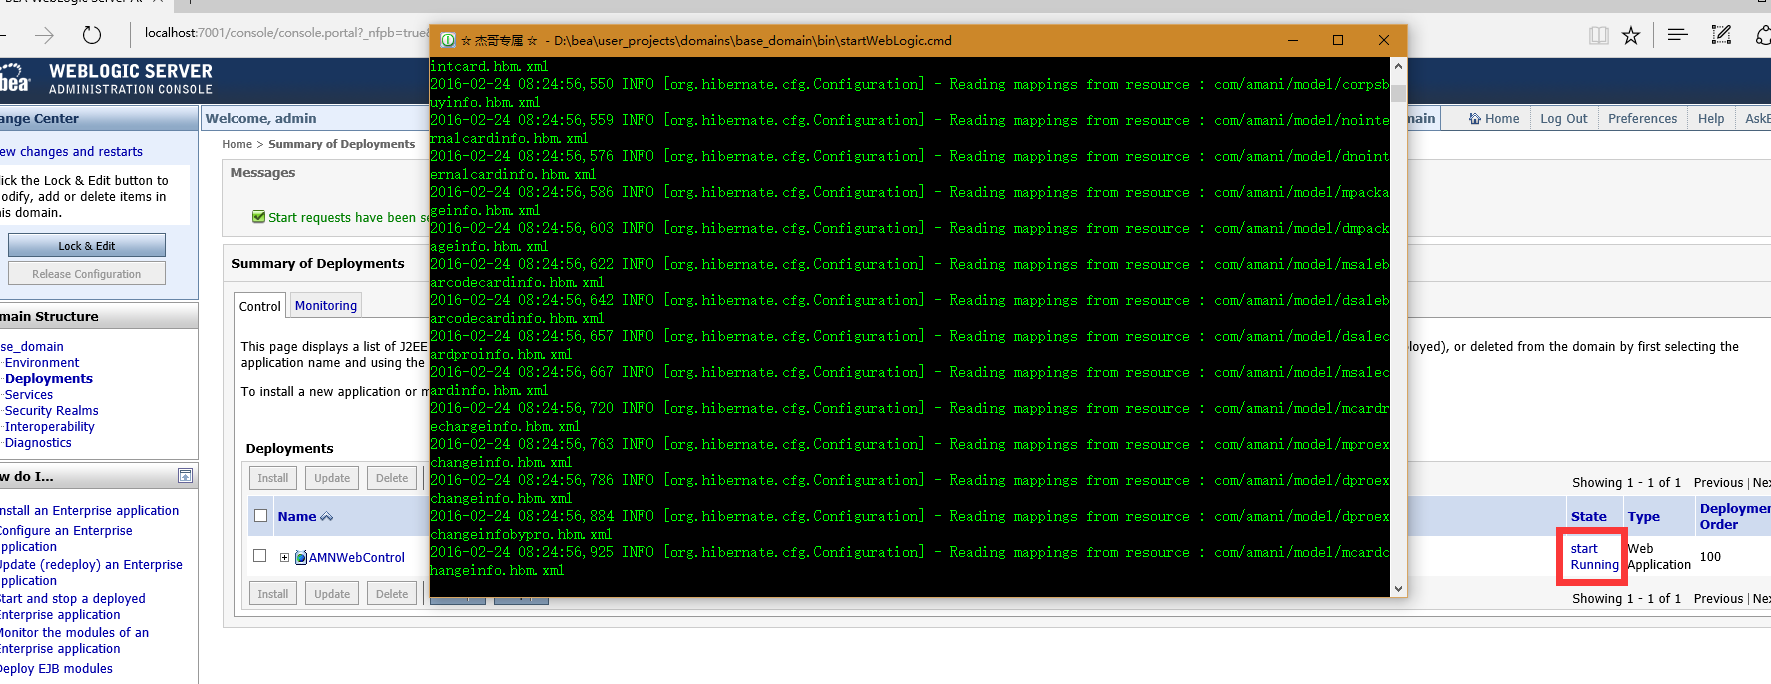
Task: Open Deploy EJB modules help link
Action: pyautogui.click(x=56, y=669)
